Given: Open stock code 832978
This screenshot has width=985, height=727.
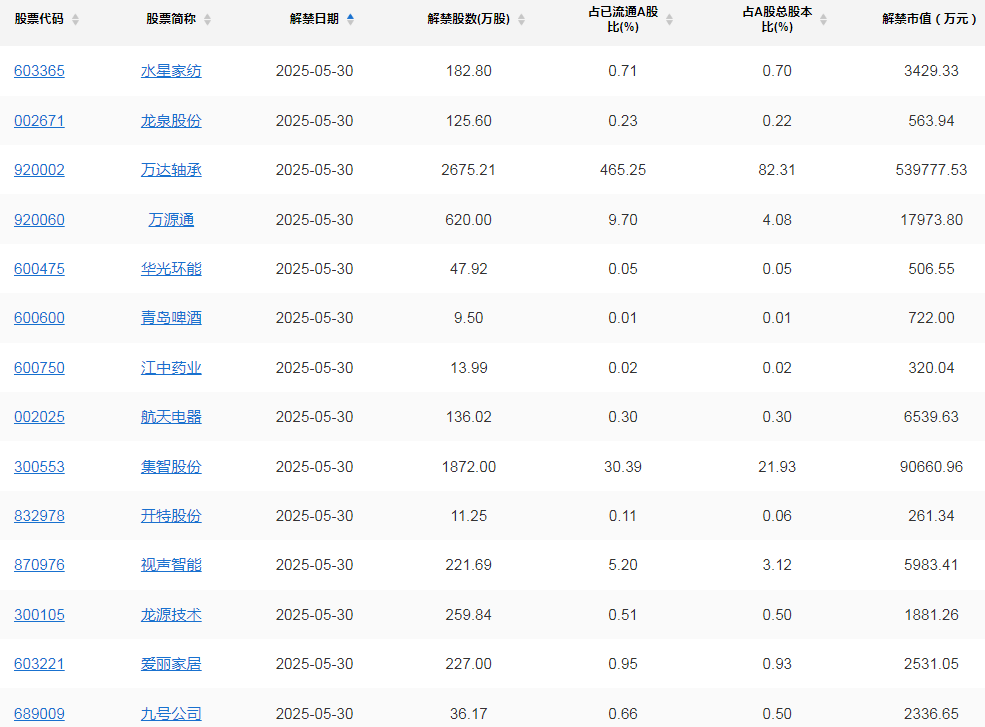Looking at the screenshot, I should pyautogui.click(x=40, y=516).
